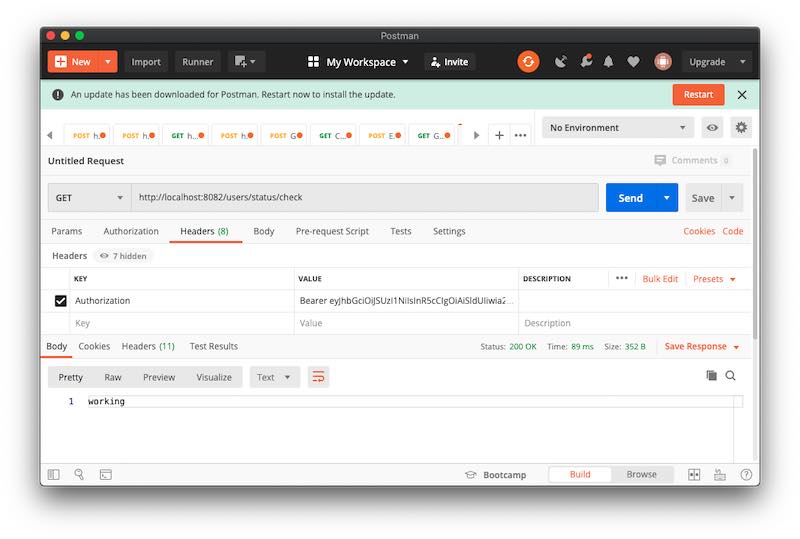Switch to Build mode

(x=580, y=474)
